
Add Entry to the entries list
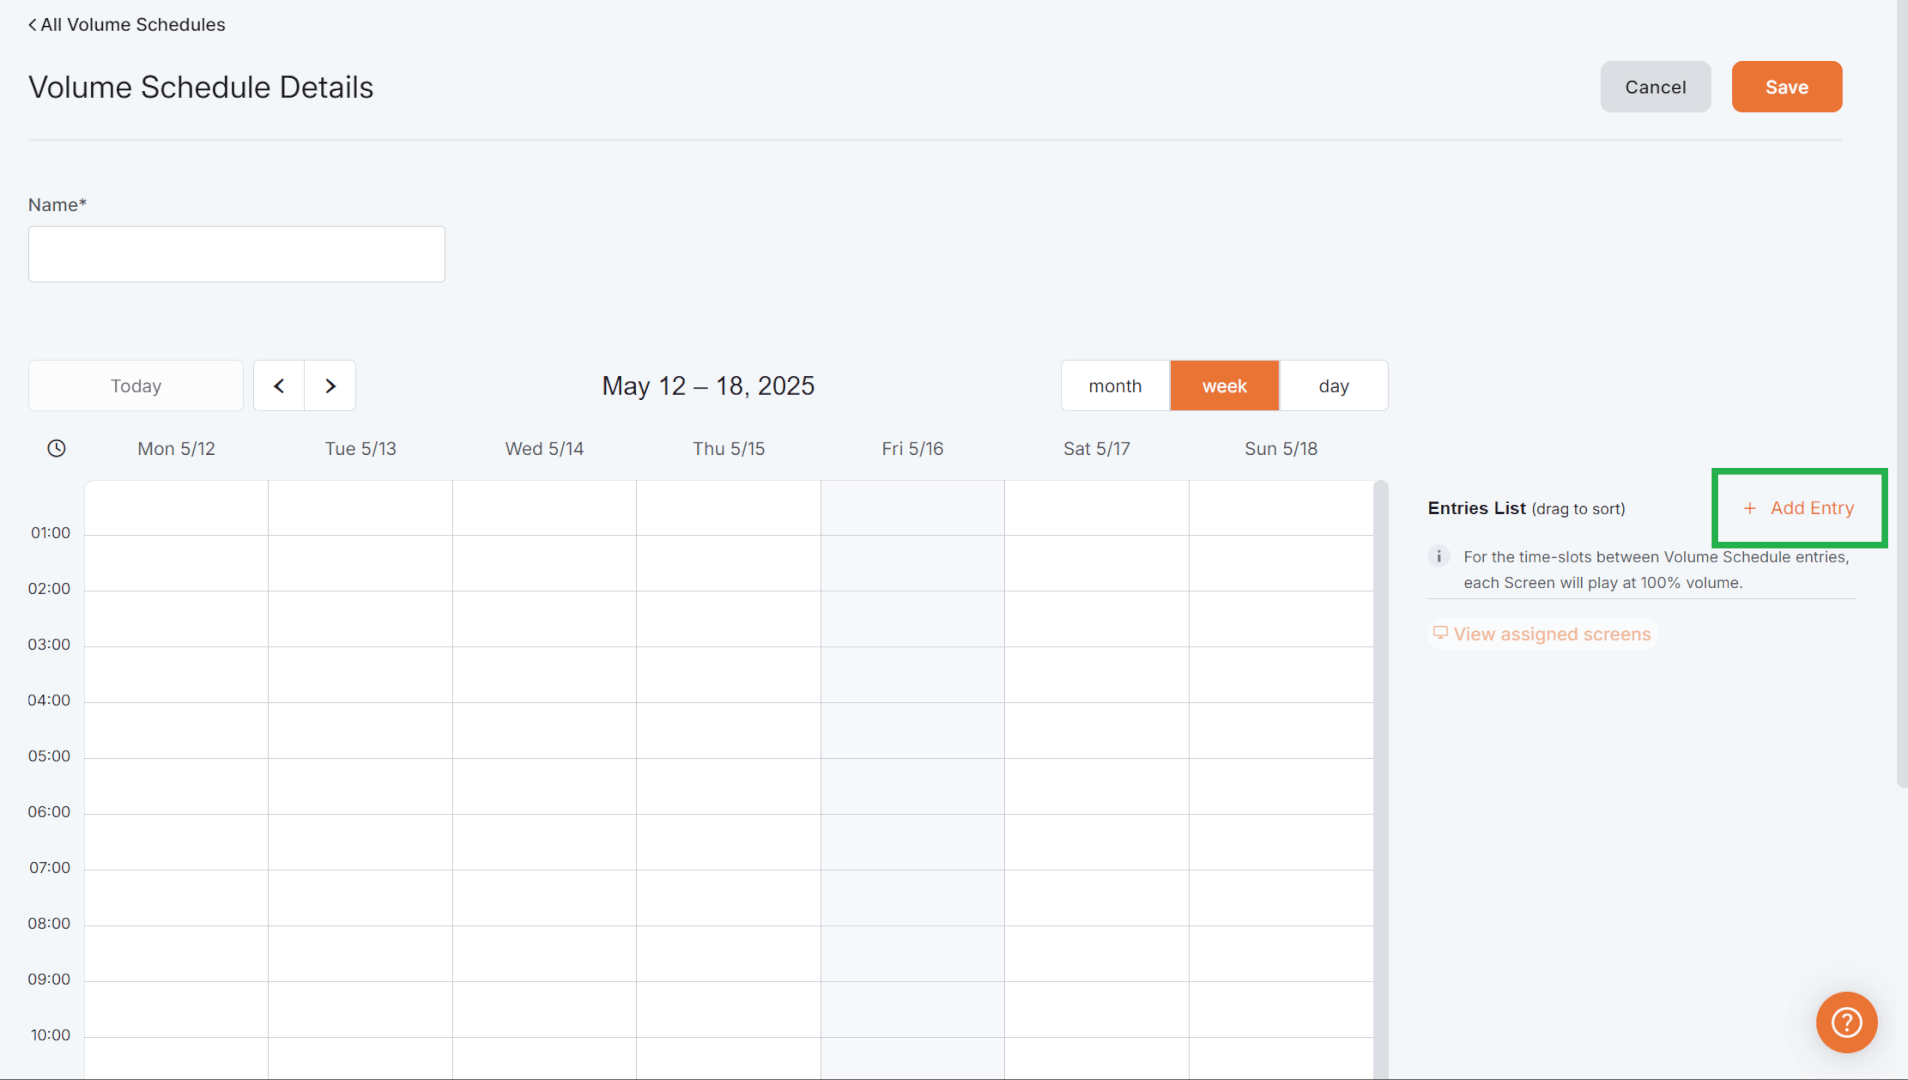[1799, 508]
